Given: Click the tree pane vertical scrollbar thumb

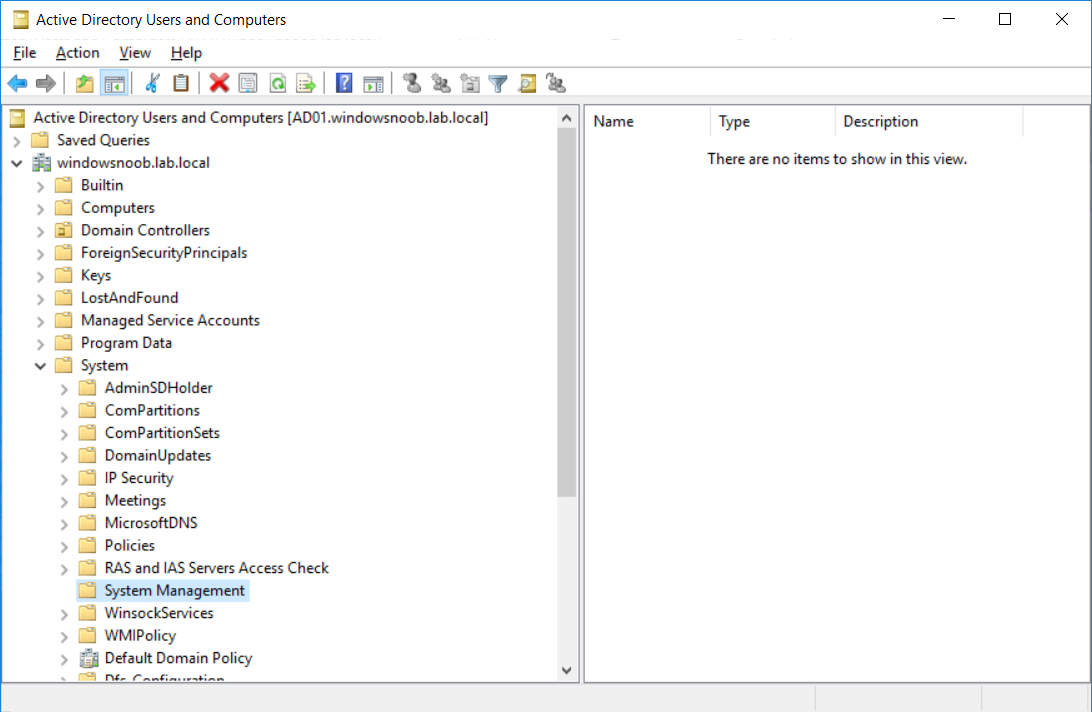Looking at the screenshot, I should click(x=567, y=312).
